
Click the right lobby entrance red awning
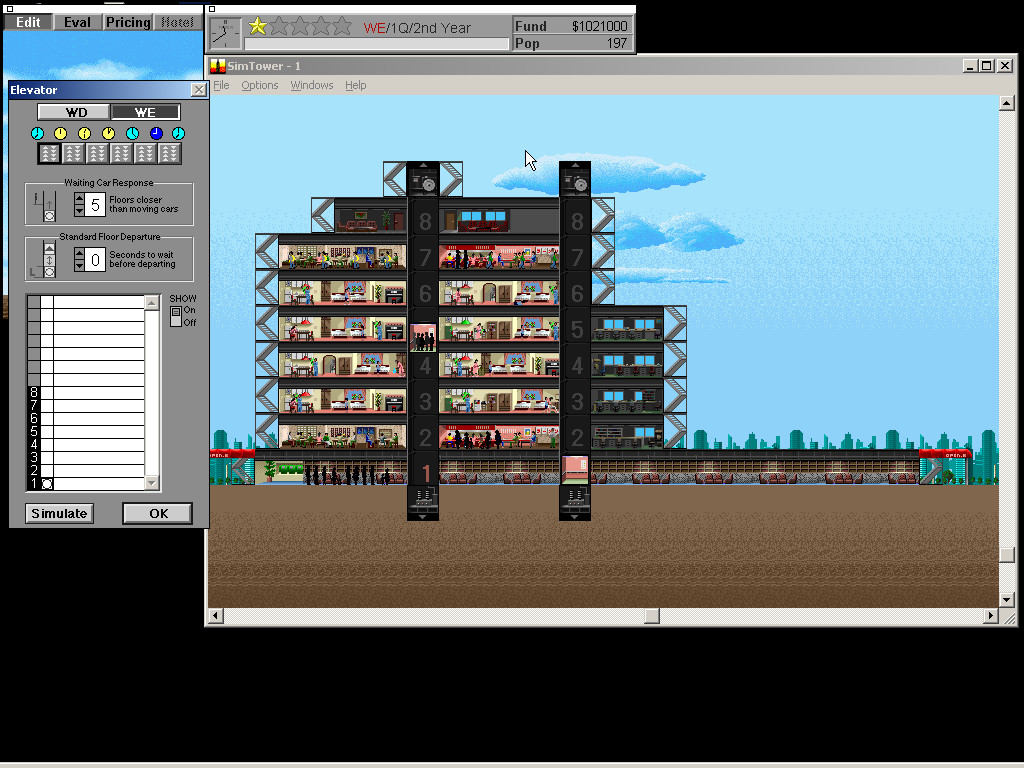point(945,454)
